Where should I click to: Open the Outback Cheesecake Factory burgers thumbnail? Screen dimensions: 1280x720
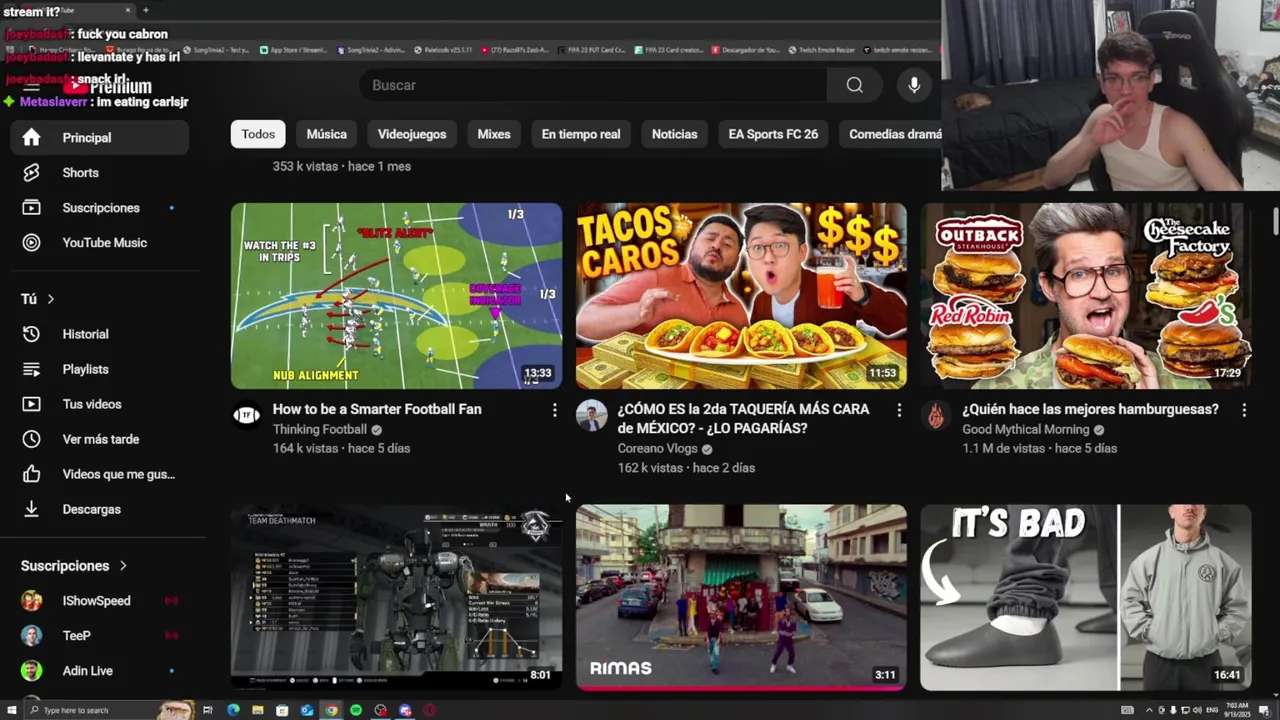pos(1086,296)
